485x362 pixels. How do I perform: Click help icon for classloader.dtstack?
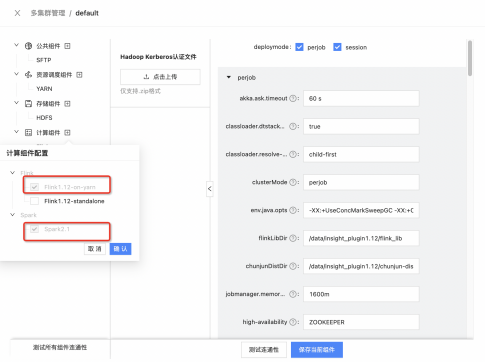coord(293,126)
